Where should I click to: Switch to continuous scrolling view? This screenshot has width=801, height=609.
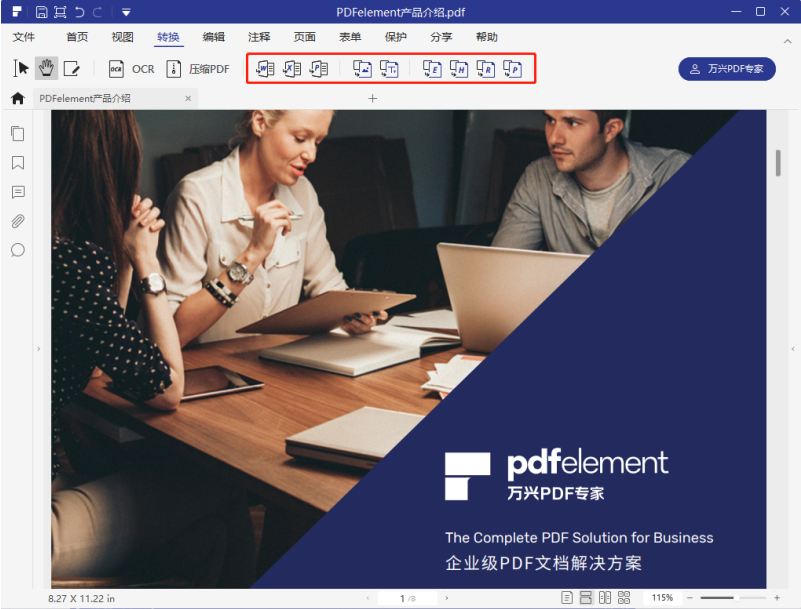[587, 597]
